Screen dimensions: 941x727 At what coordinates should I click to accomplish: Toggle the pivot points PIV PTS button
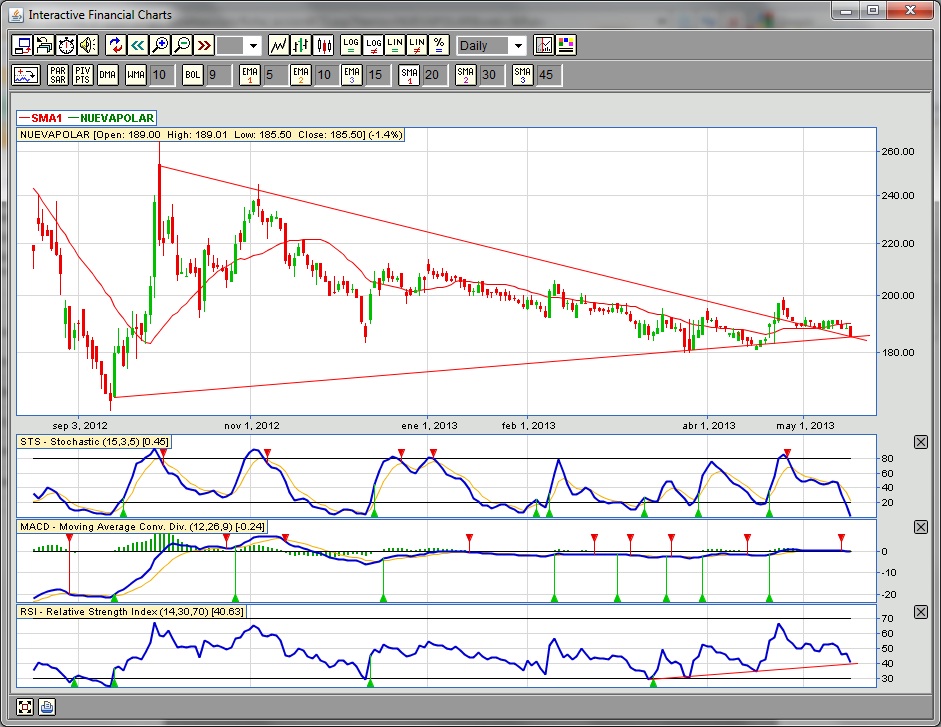(82, 75)
